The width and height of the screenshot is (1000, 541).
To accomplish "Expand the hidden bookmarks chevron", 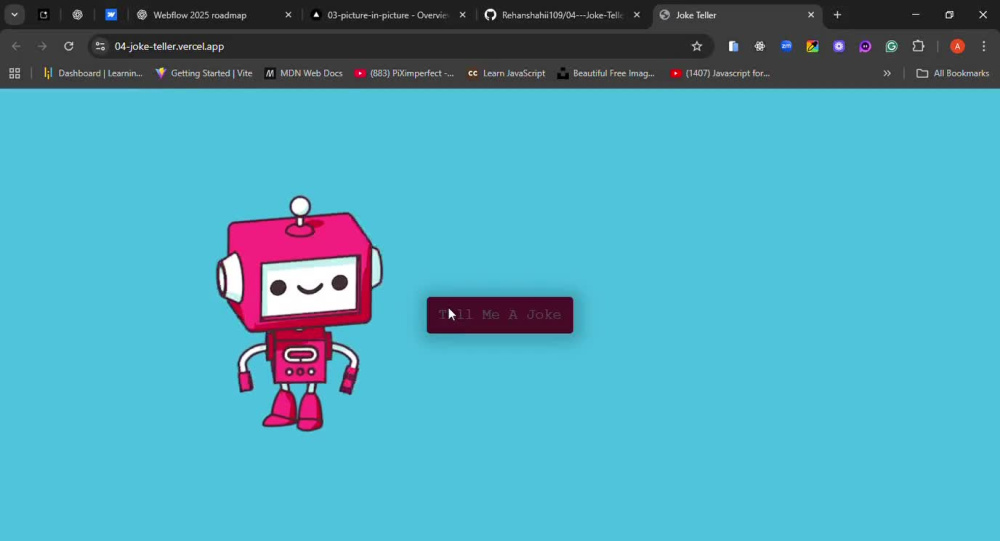I will pos(886,73).
